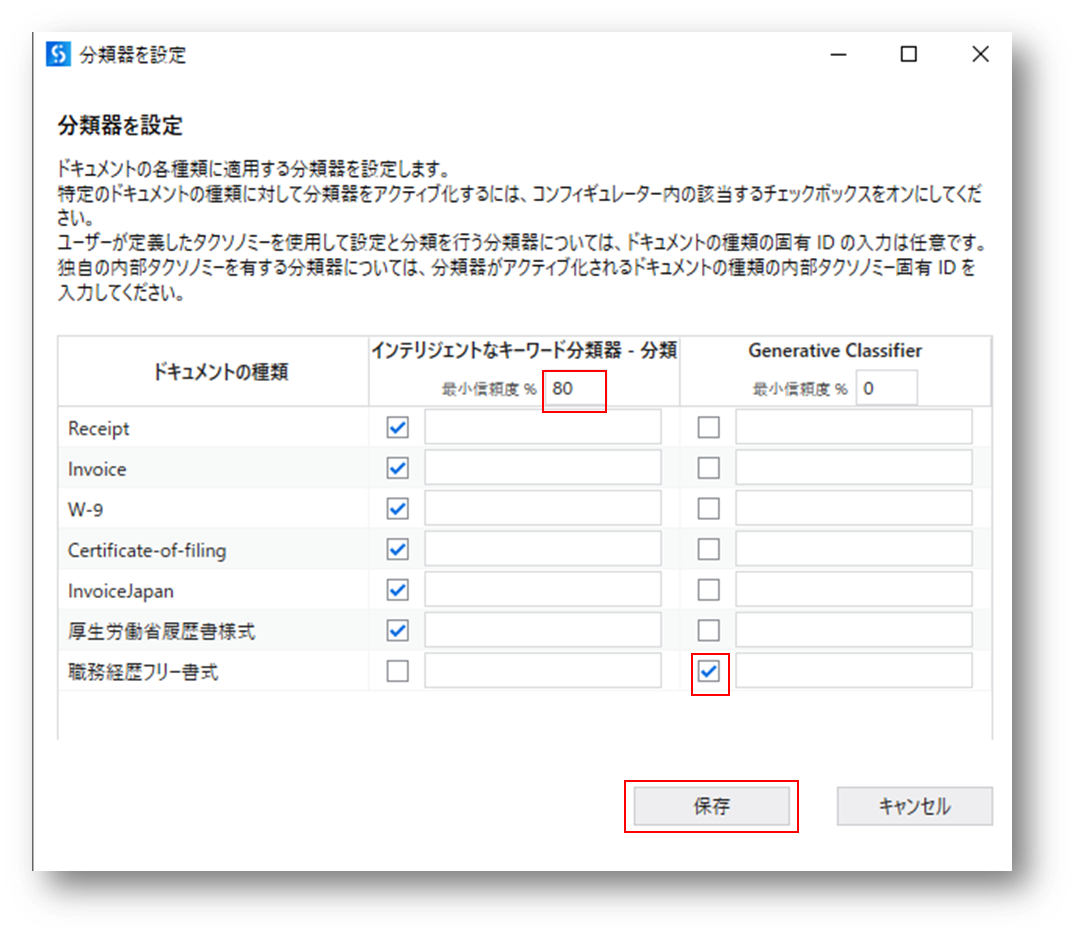Select the InvoiceJapan document type label
This screenshot has width=1077, height=936.
pyautogui.click(x=121, y=591)
